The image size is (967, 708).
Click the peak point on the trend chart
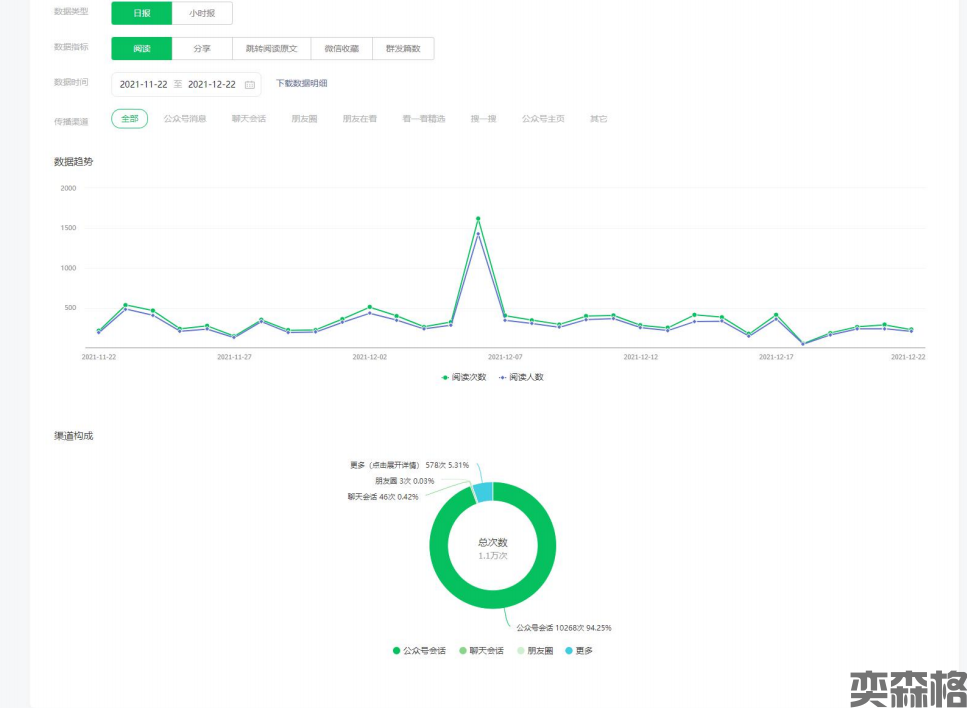478,218
